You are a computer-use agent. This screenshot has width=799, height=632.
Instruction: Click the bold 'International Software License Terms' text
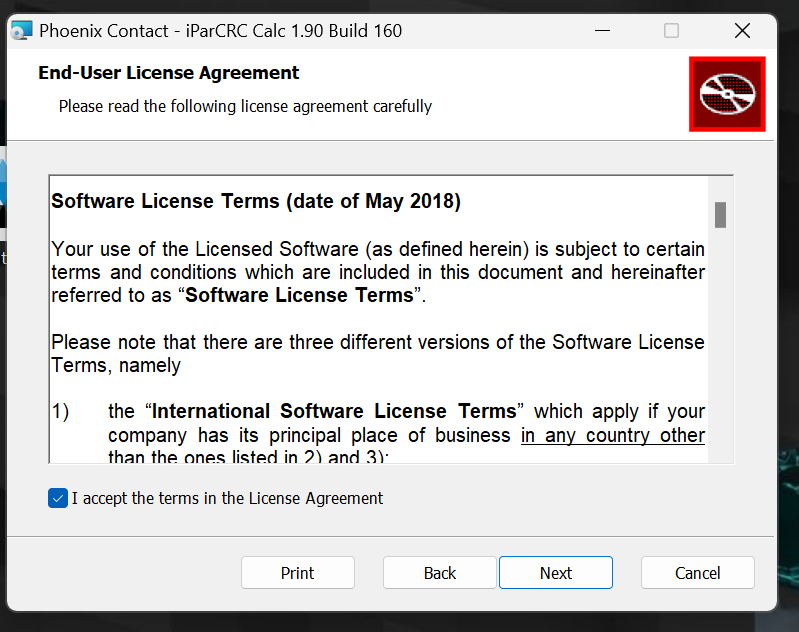click(x=334, y=411)
